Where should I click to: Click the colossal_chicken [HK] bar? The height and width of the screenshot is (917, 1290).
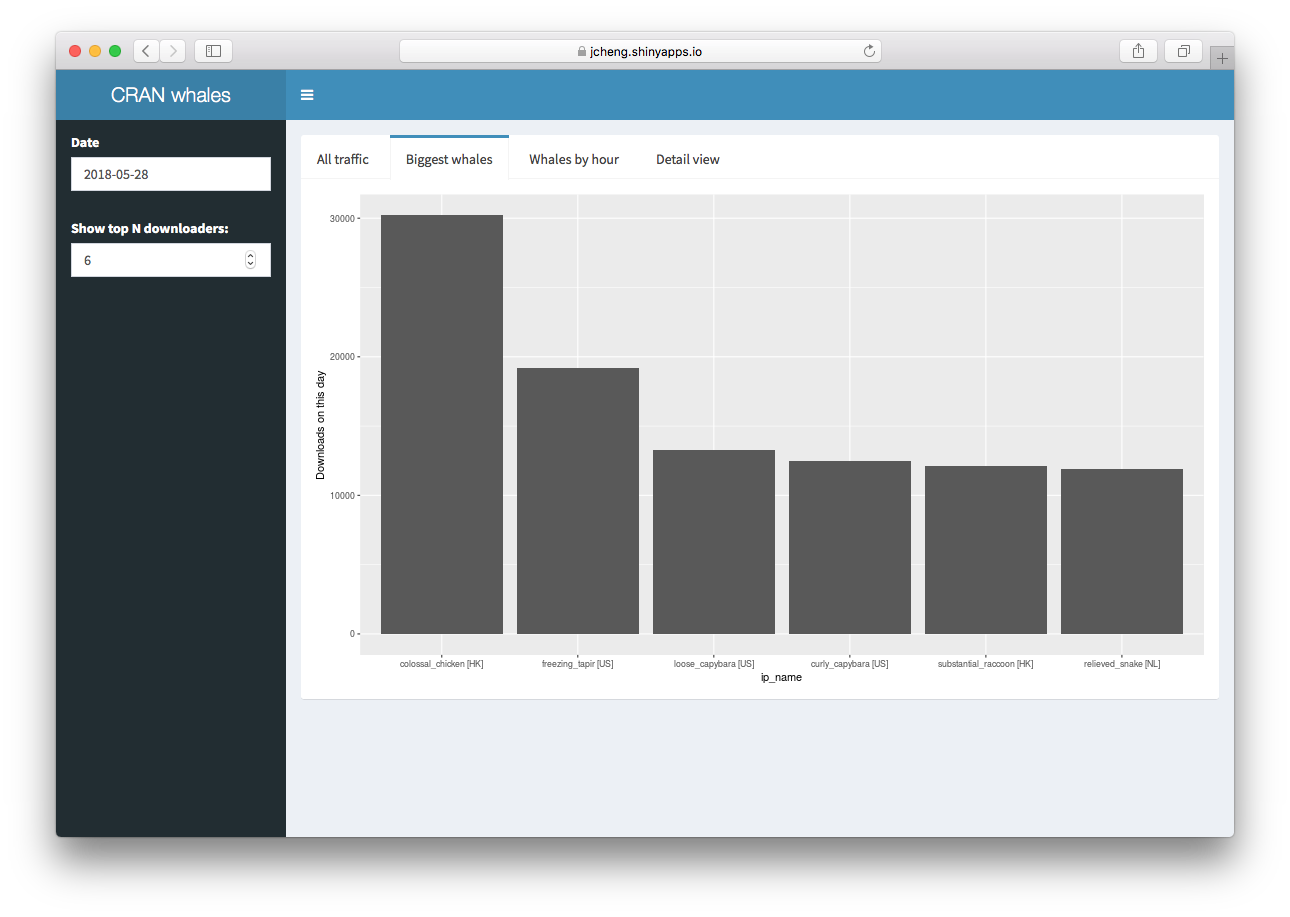pyautogui.click(x=442, y=424)
